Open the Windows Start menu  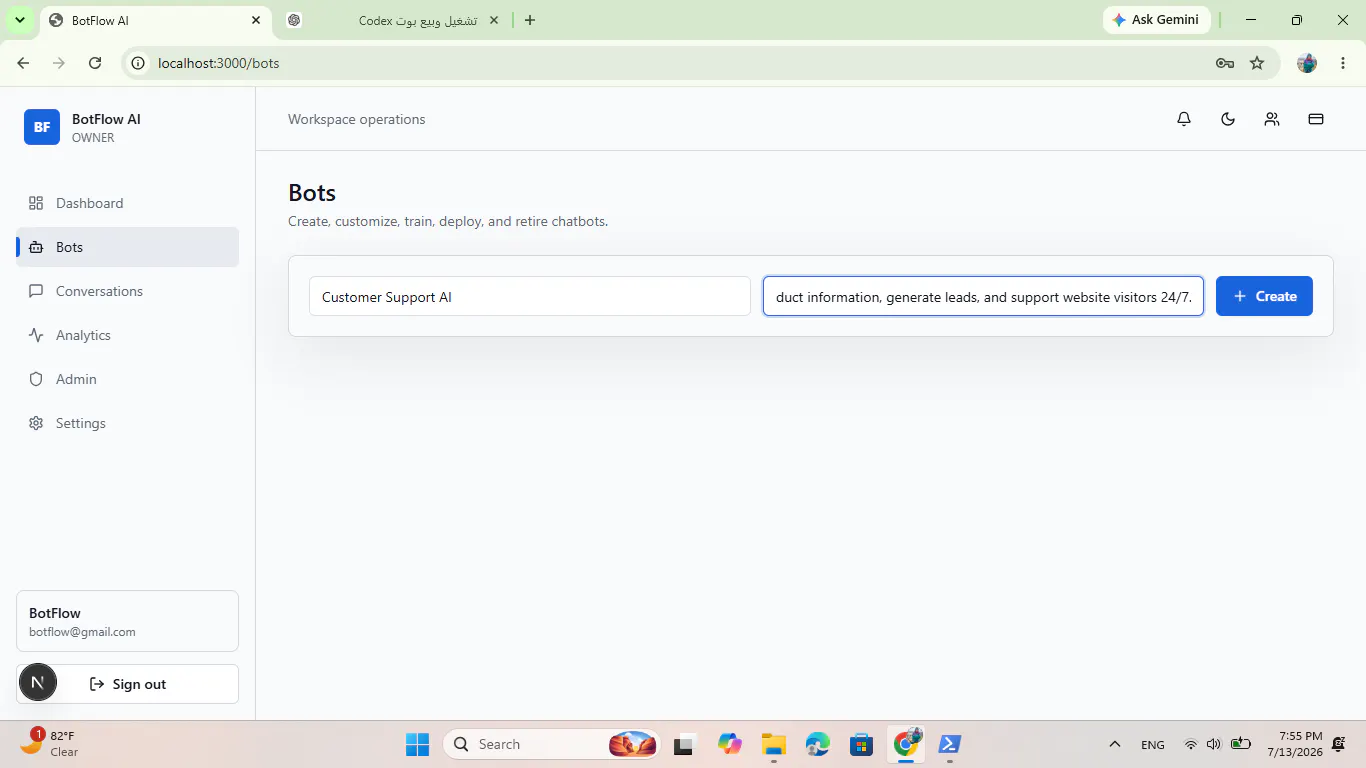417,744
